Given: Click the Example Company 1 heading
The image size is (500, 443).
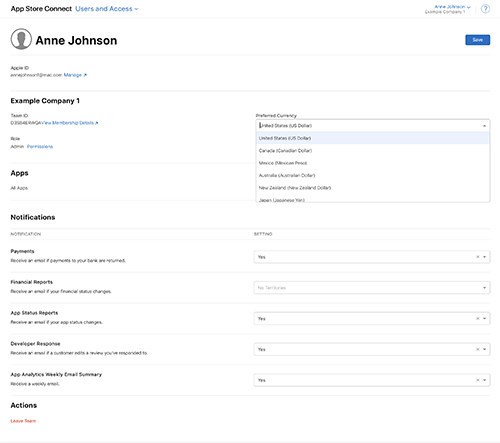Looking at the screenshot, I should 45,101.
